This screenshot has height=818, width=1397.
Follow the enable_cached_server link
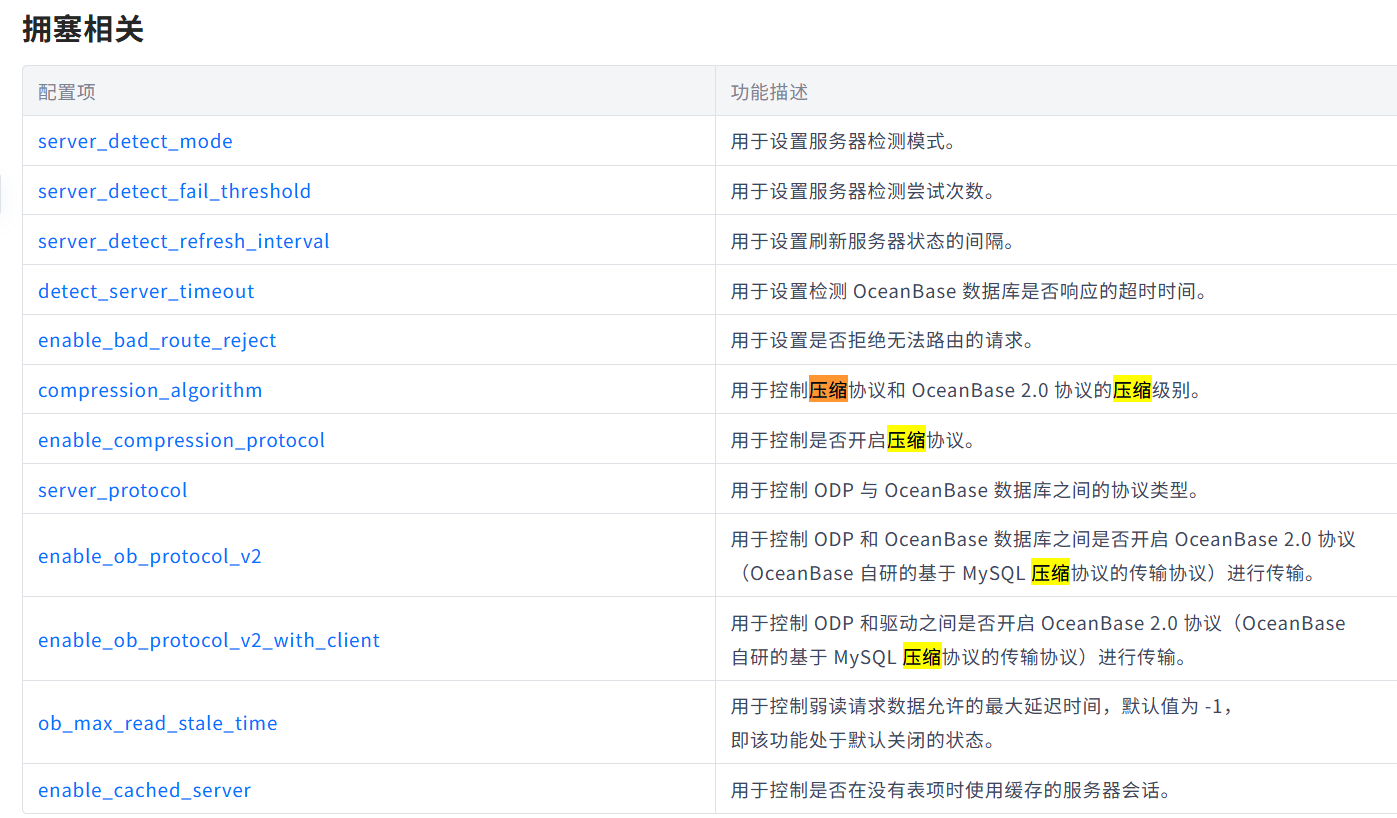coord(144,790)
